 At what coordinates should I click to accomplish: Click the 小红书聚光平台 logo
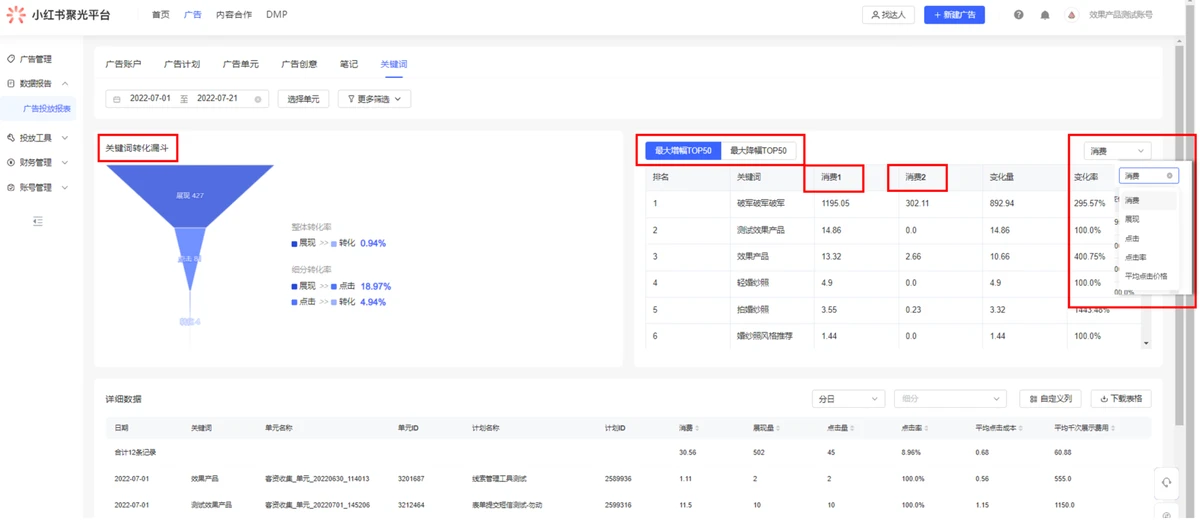tap(58, 15)
